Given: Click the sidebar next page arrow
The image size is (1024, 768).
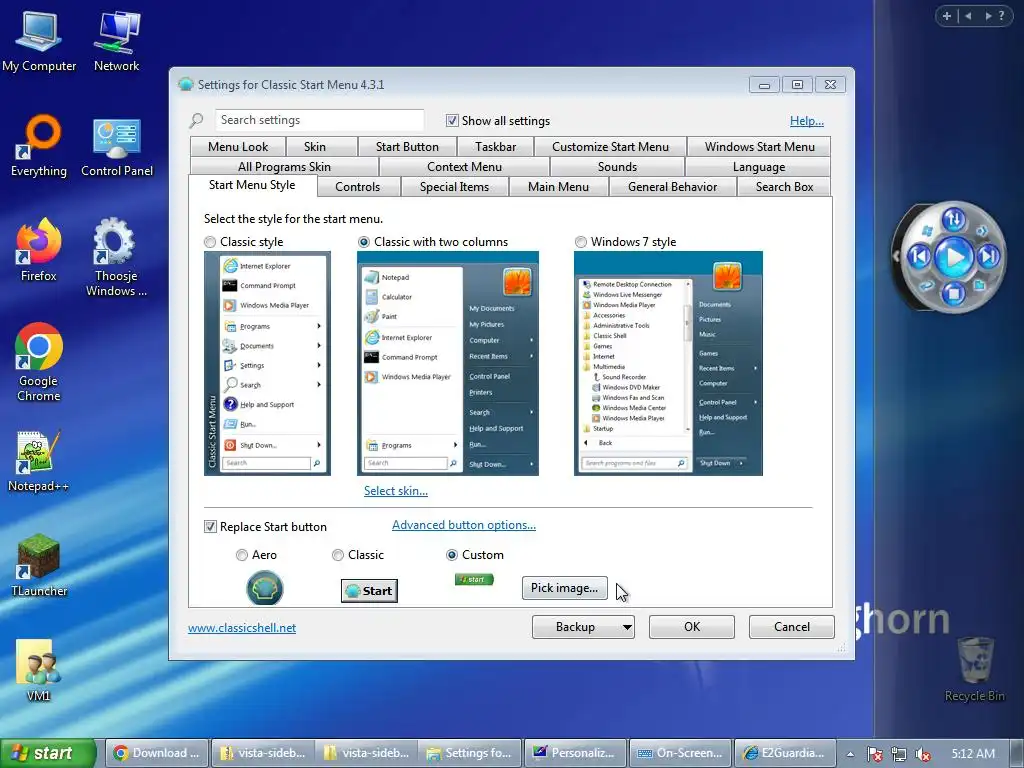Looking at the screenshot, I should point(988,16).
